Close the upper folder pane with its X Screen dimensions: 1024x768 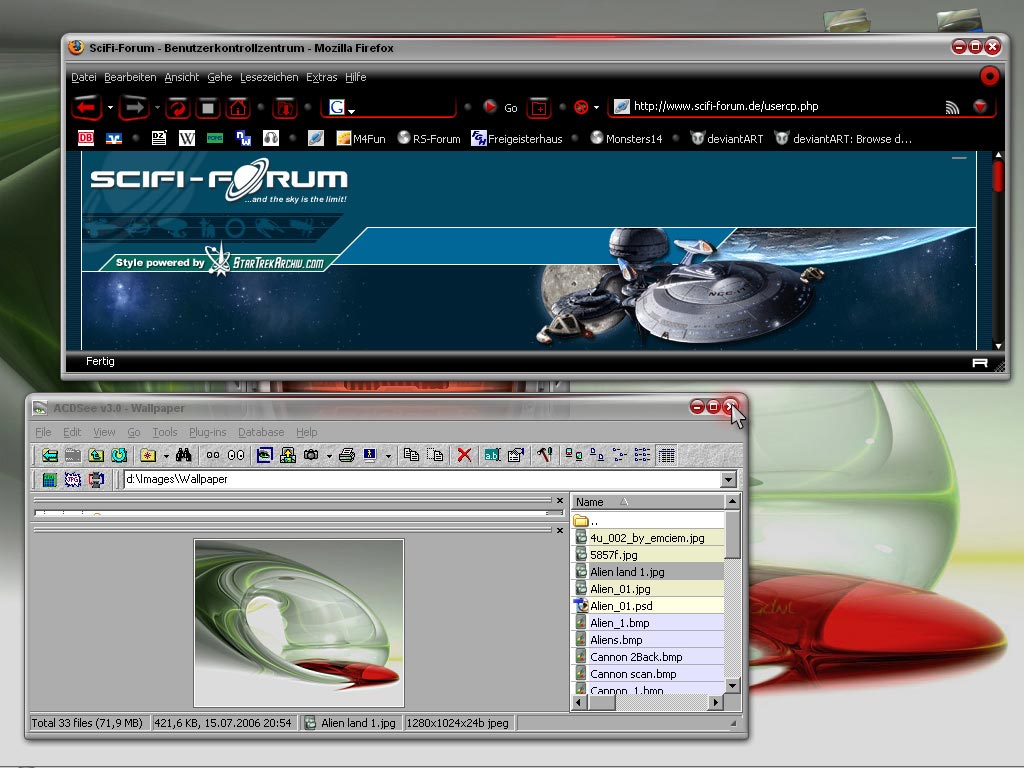[560, 500]
